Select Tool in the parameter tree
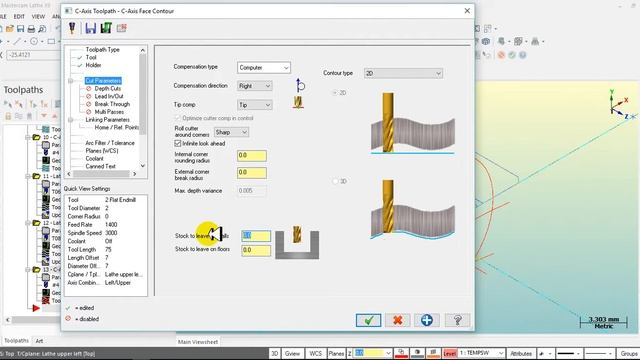This screenshot has height=360, width=640. click(91, 58)
